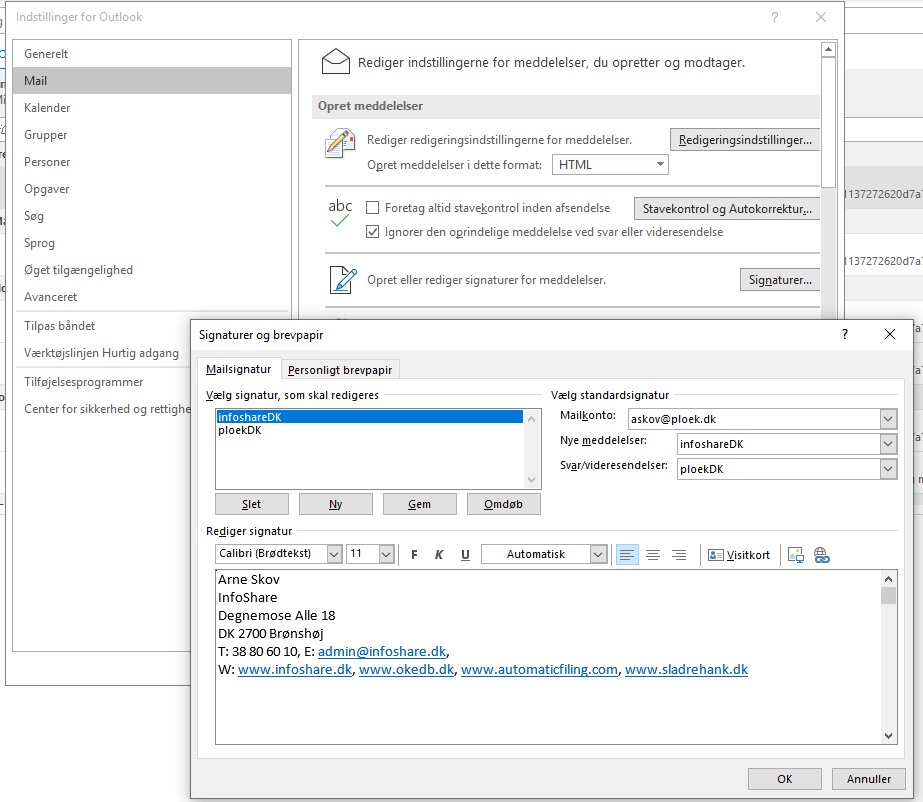Align signature text left
The image size is (923, 802).
pos(627,555)
